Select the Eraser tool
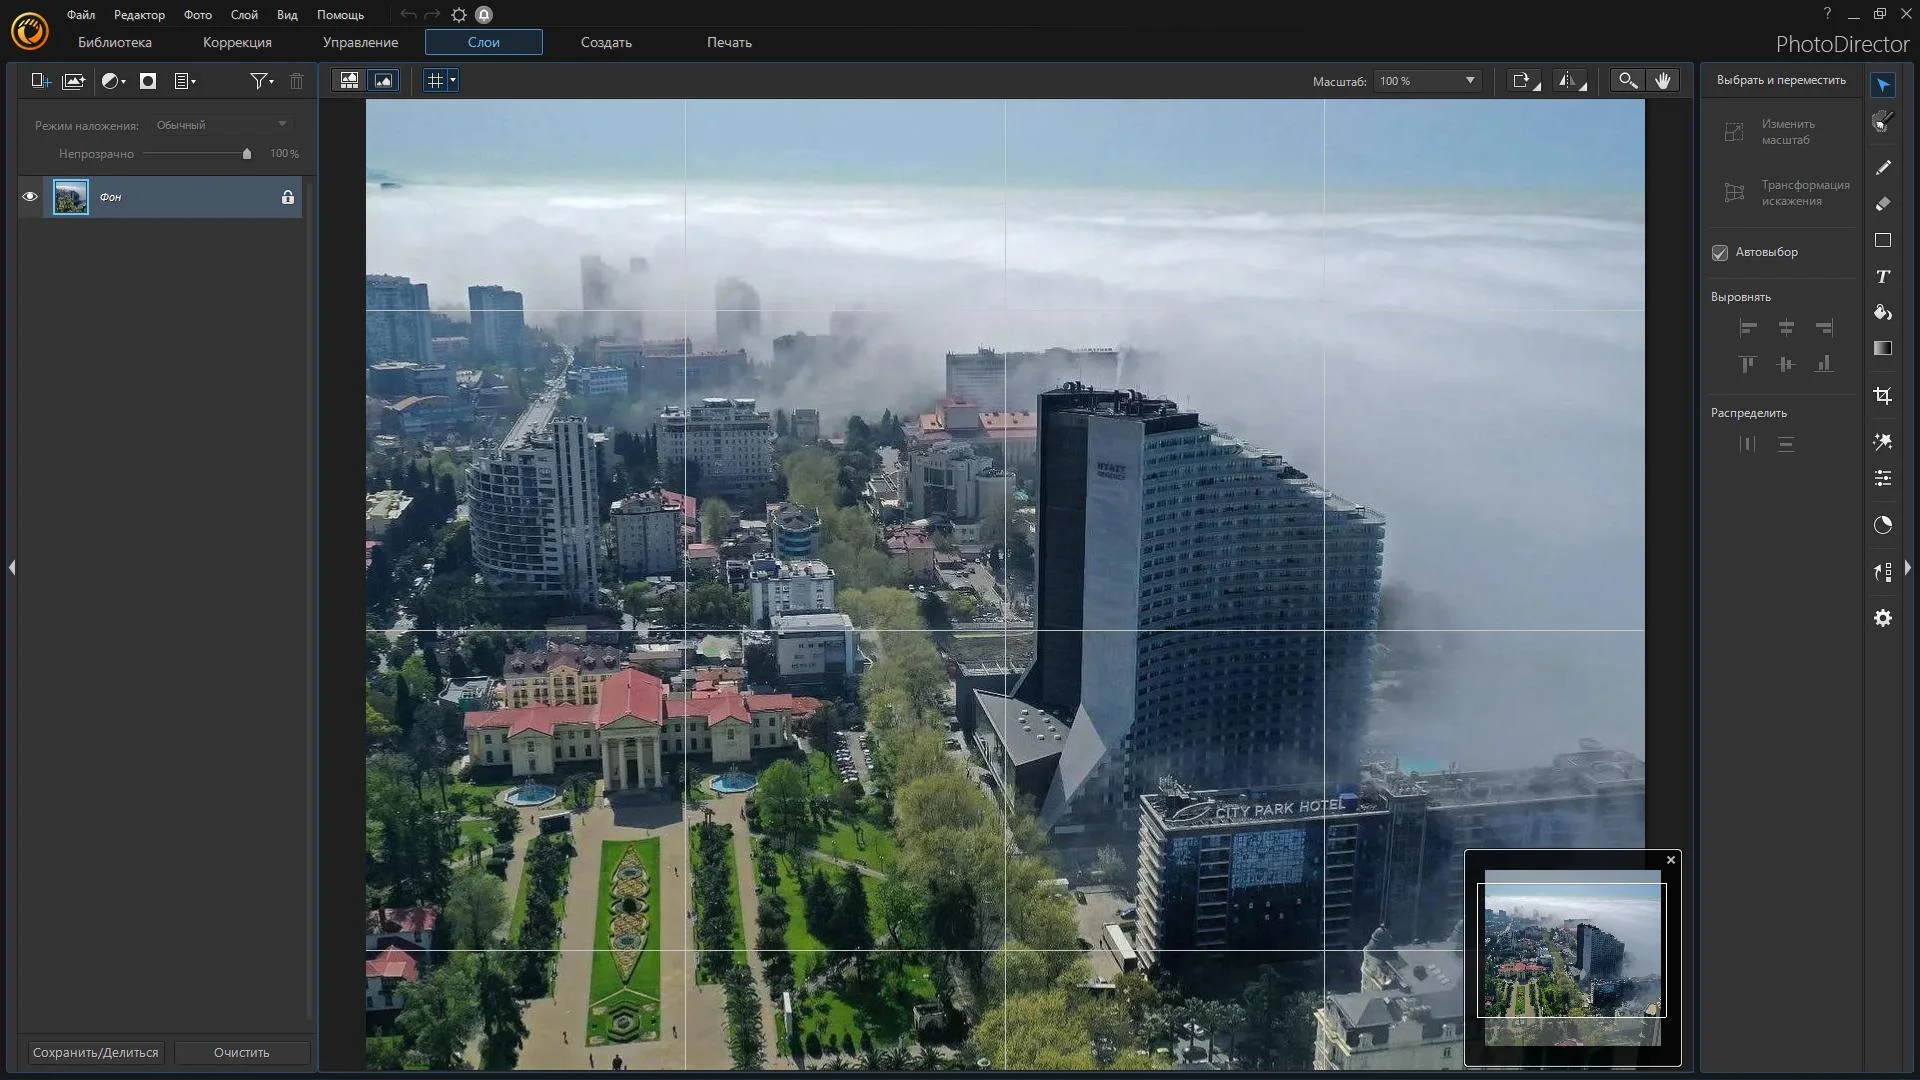The image size is (1920, 1080). tap(1883, 203)
